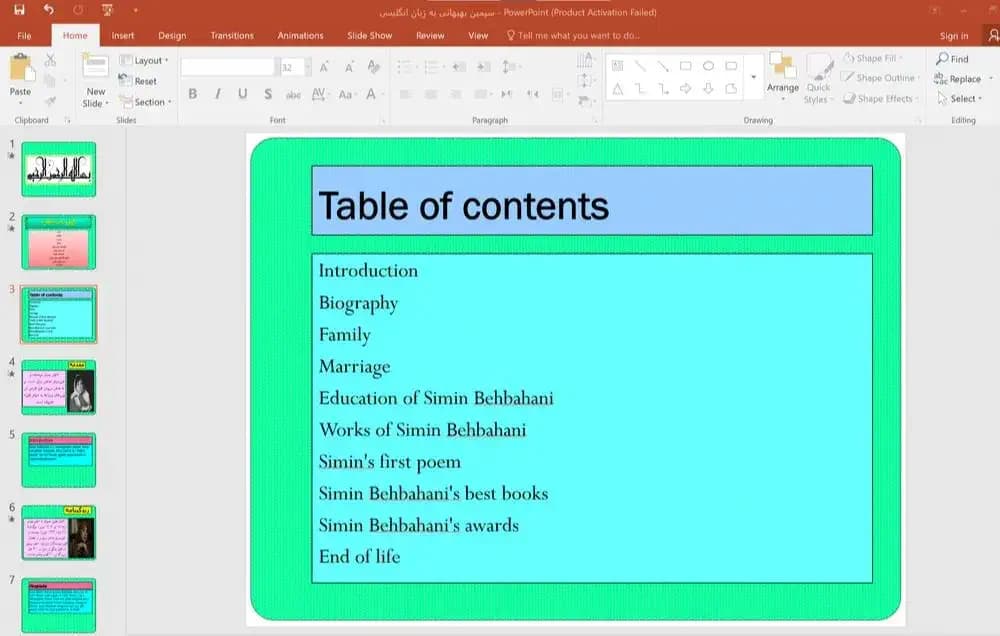Open the Shape Fill color menu
The width and height of the screenshot is (1000, 636).
(x=873, y=58)
